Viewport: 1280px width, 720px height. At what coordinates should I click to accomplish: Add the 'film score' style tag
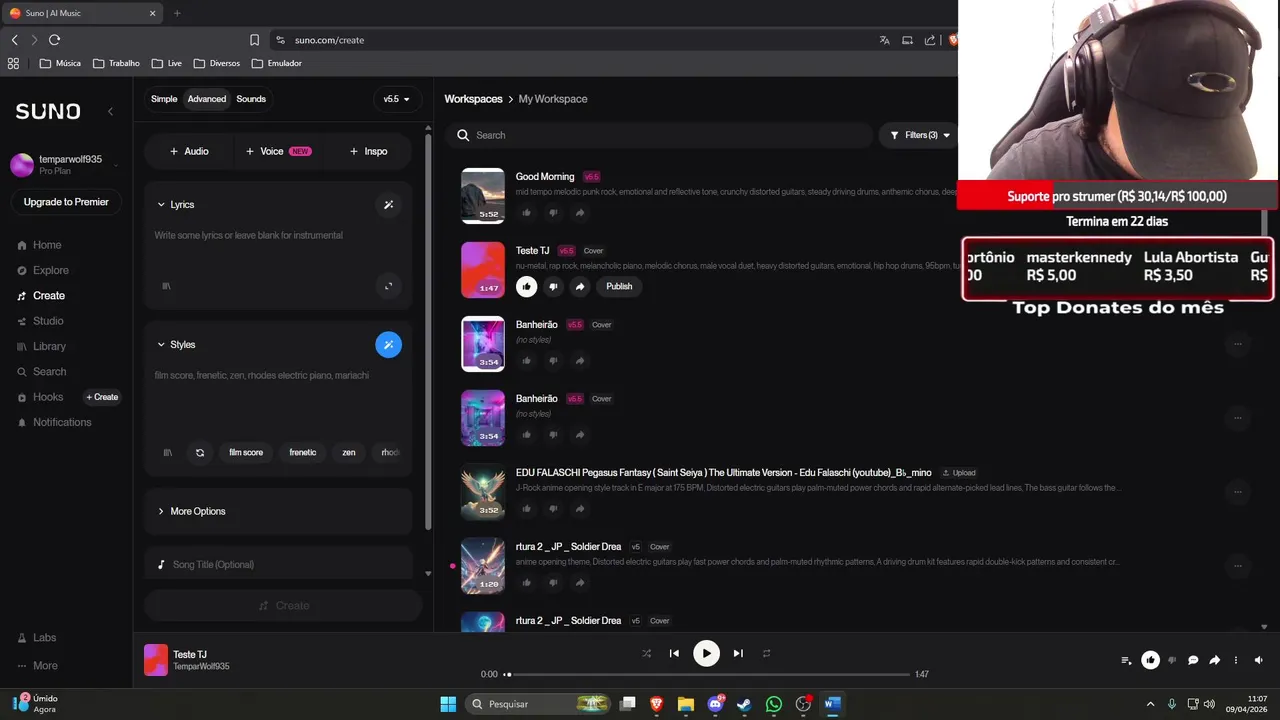(x=246, y=453)
